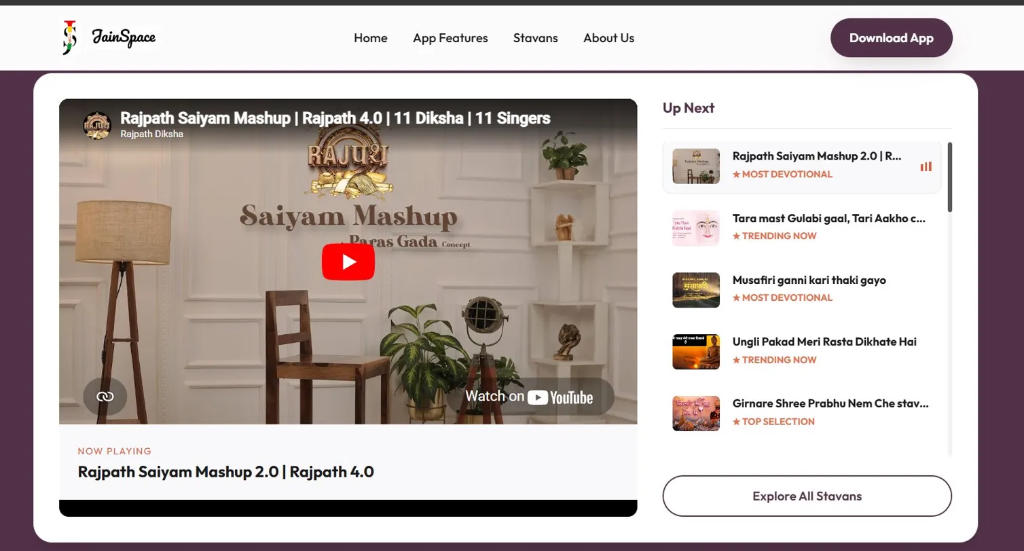Click Rajpath Saiyam Mashup 2.0 title in list

coord(816,156)
